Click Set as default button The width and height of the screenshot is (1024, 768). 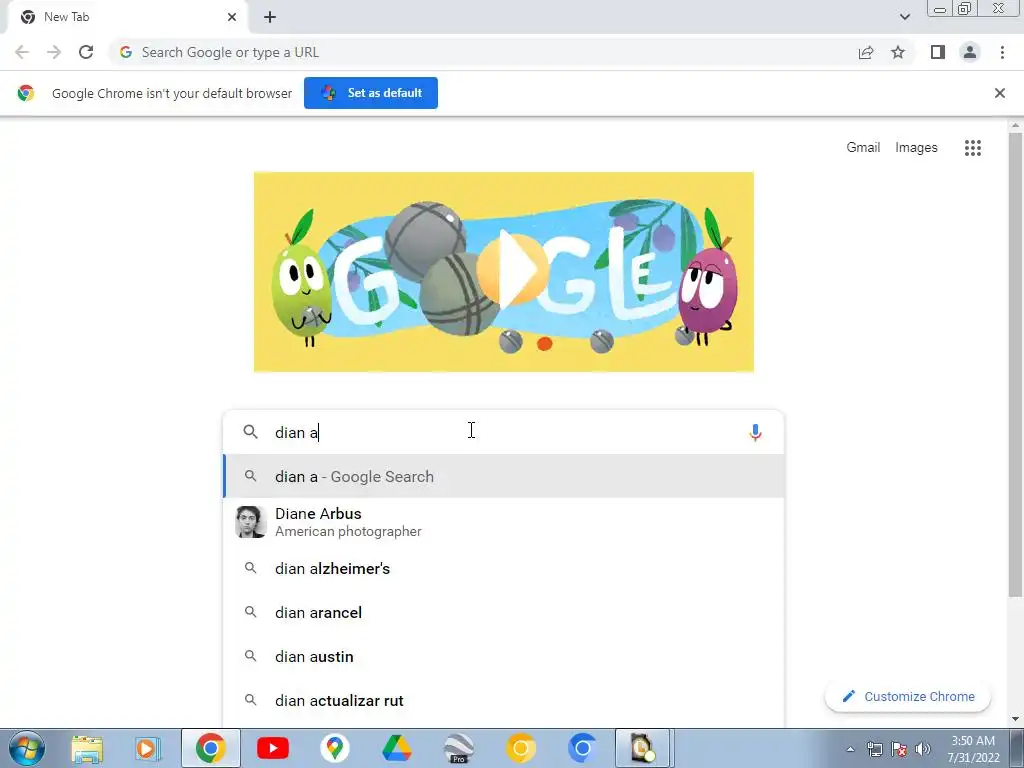point(371,93)
